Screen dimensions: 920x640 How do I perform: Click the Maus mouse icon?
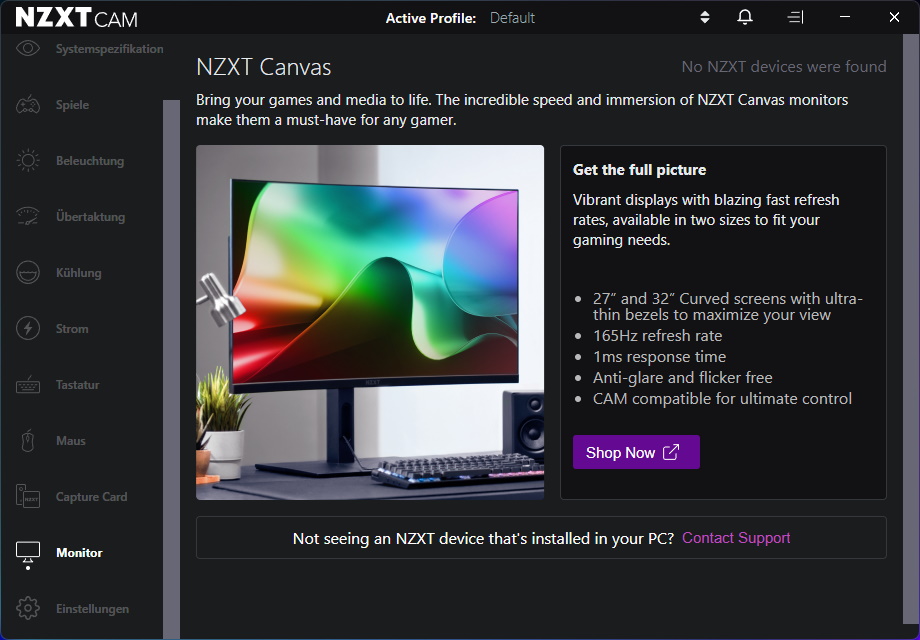(x=29, y=440)
